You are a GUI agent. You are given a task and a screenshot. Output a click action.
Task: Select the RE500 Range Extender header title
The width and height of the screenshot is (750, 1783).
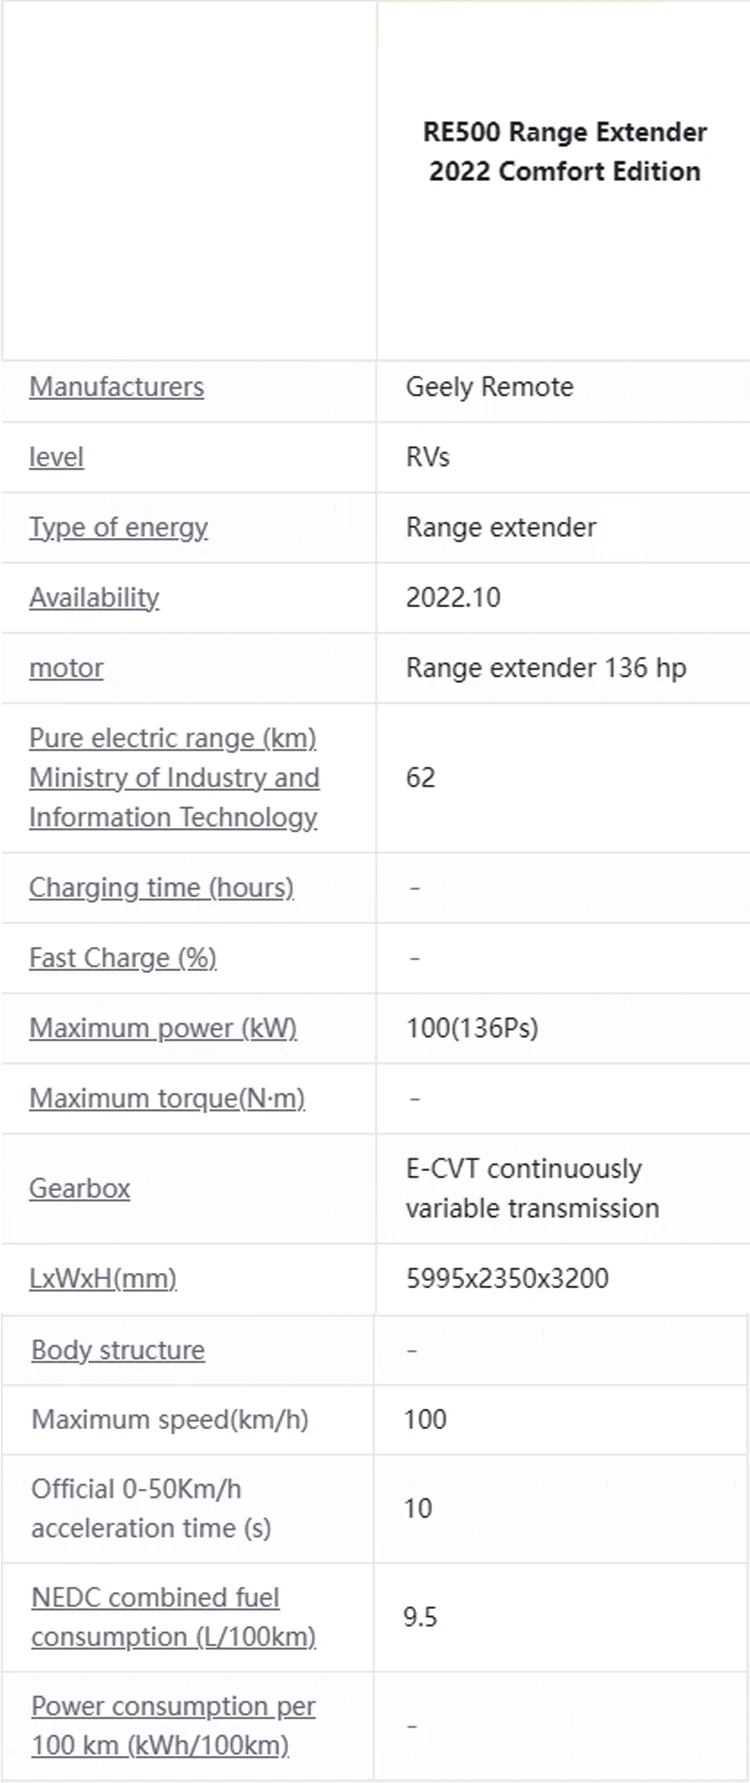point(564,152)
